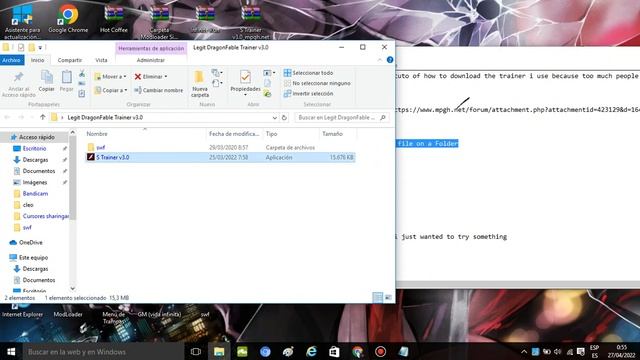Screen dimensions: 640x360
Task: Switch to the Compartir ribbon tab
Action: pyautogui.click(x=70, y=60)
